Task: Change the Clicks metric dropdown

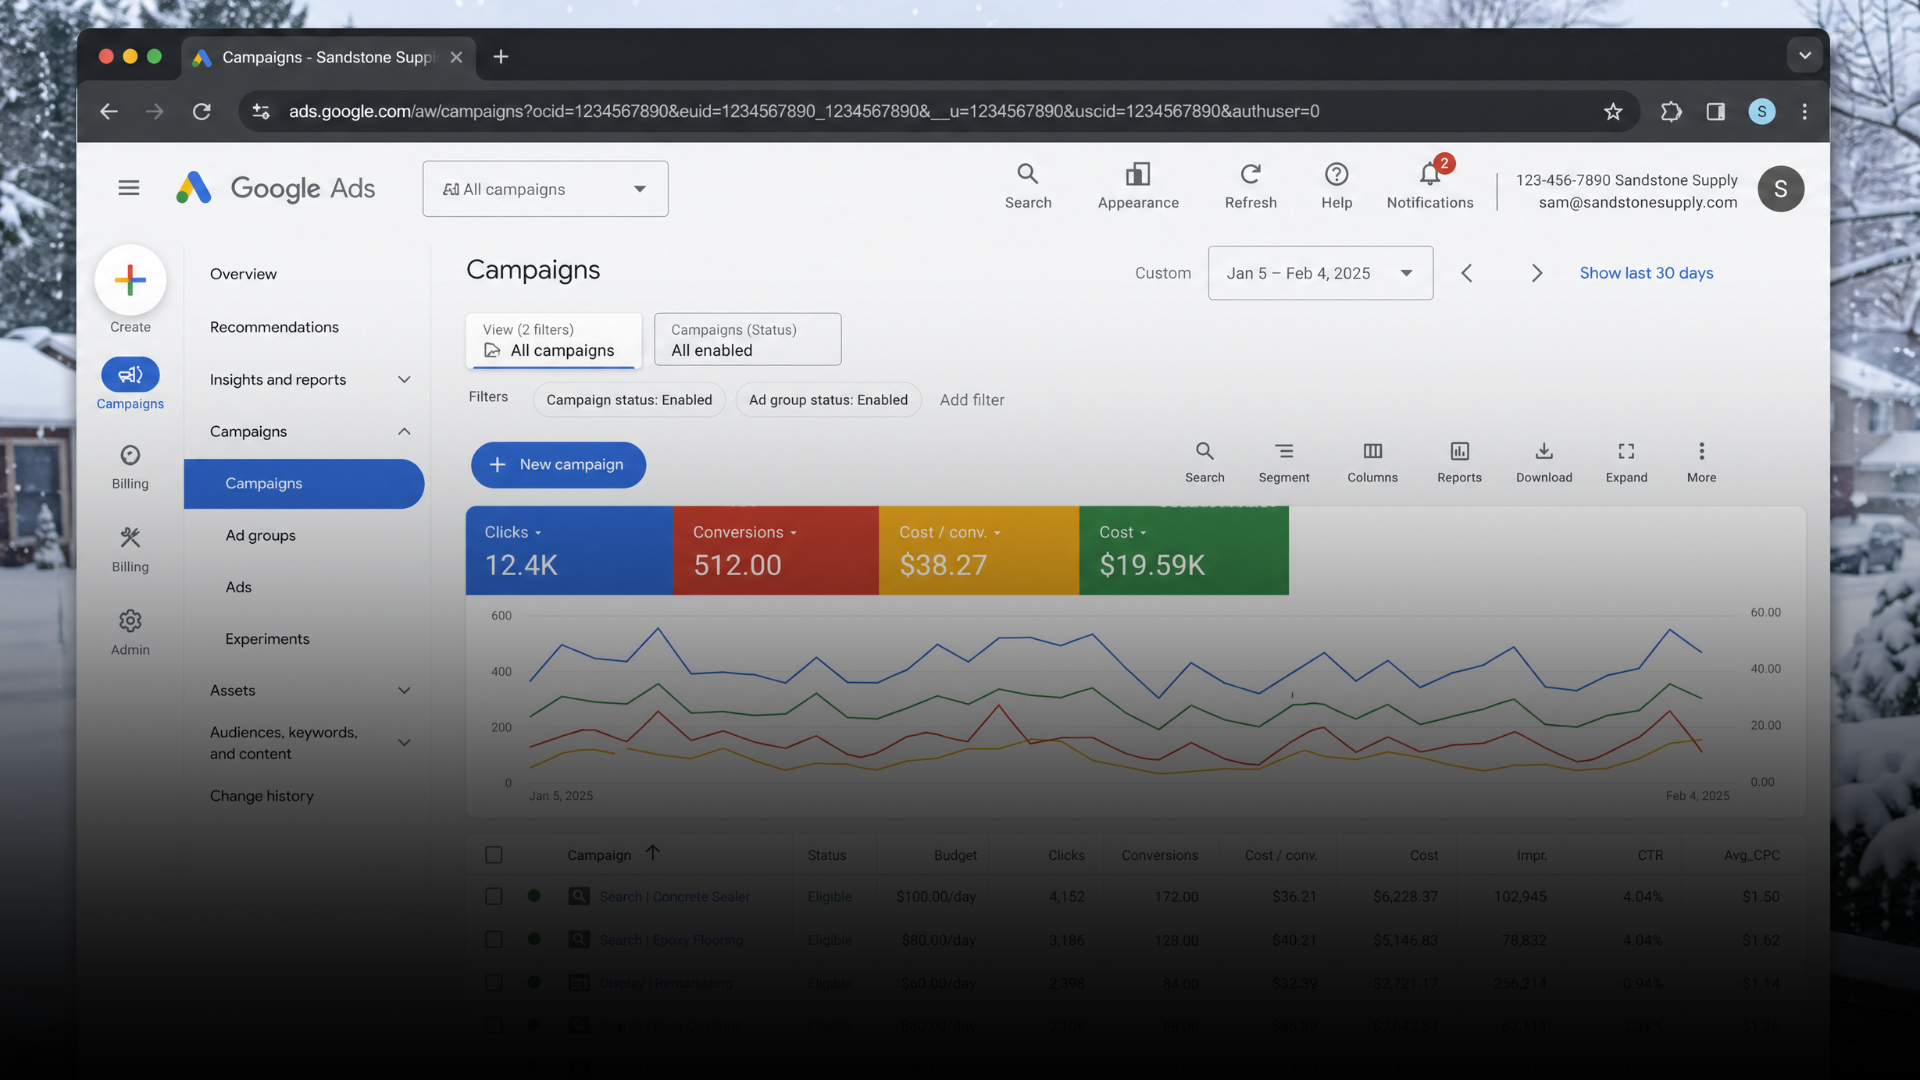Action: coord(513,533)
